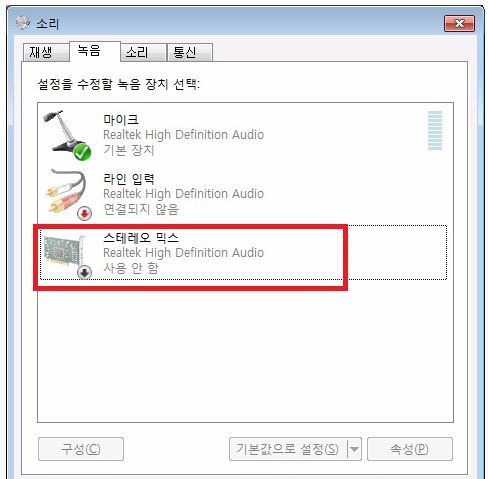Click the 라인 입력 cable icon

[67, 193]
